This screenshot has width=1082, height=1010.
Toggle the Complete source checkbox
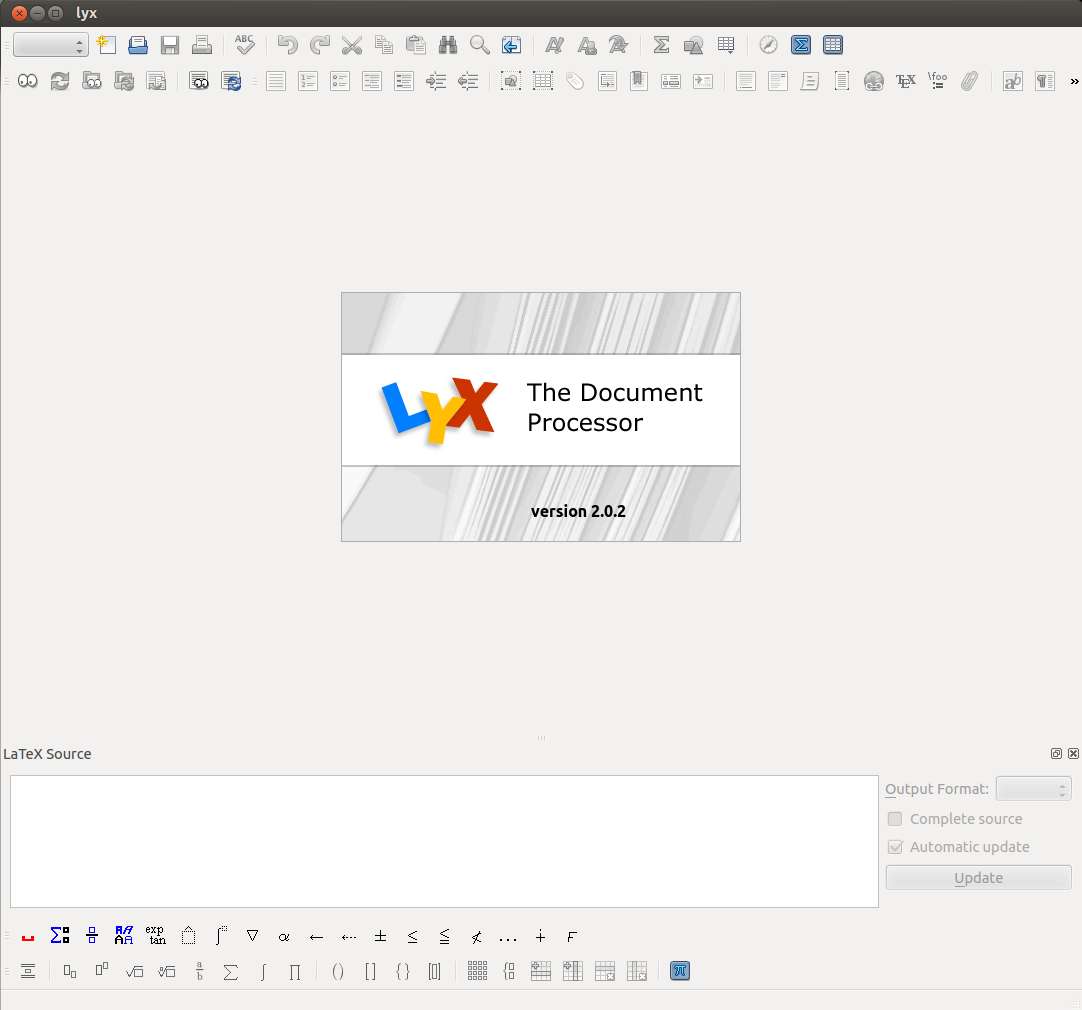pos(895,819)
